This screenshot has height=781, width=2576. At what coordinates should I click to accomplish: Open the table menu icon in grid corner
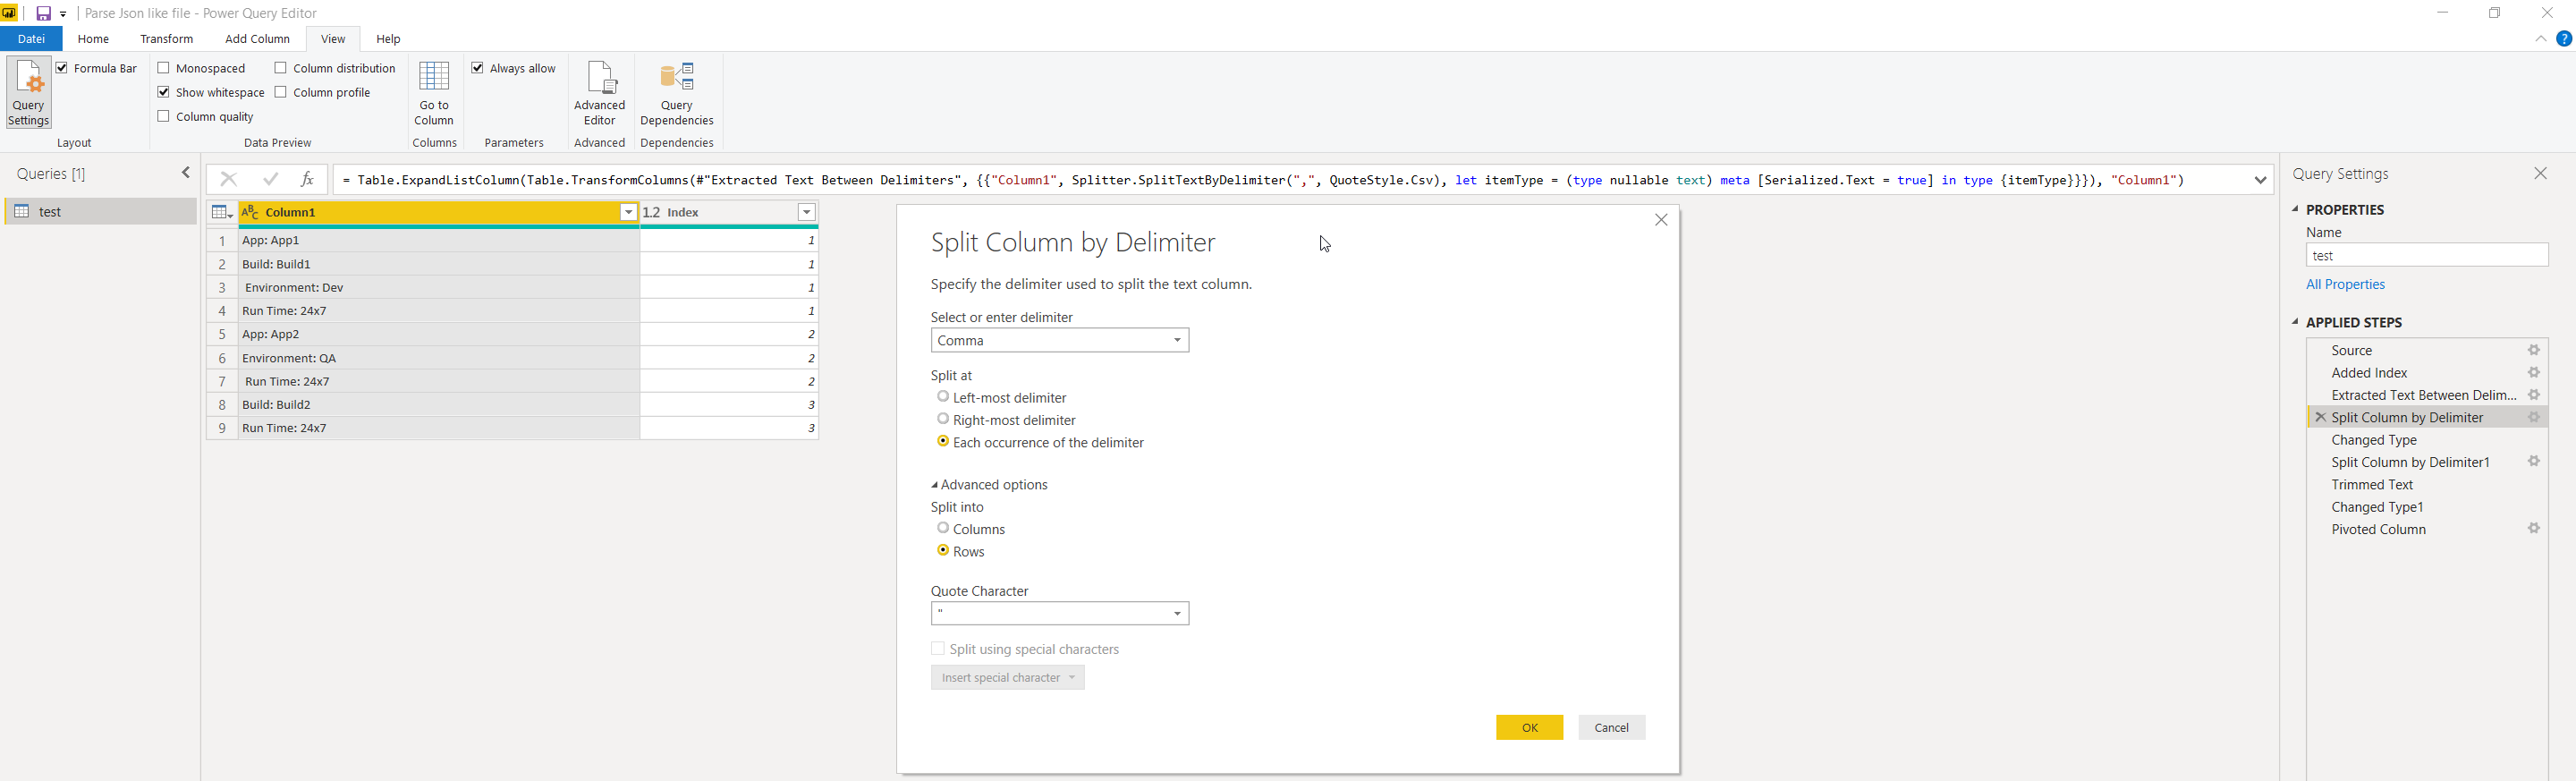point(222,212)
